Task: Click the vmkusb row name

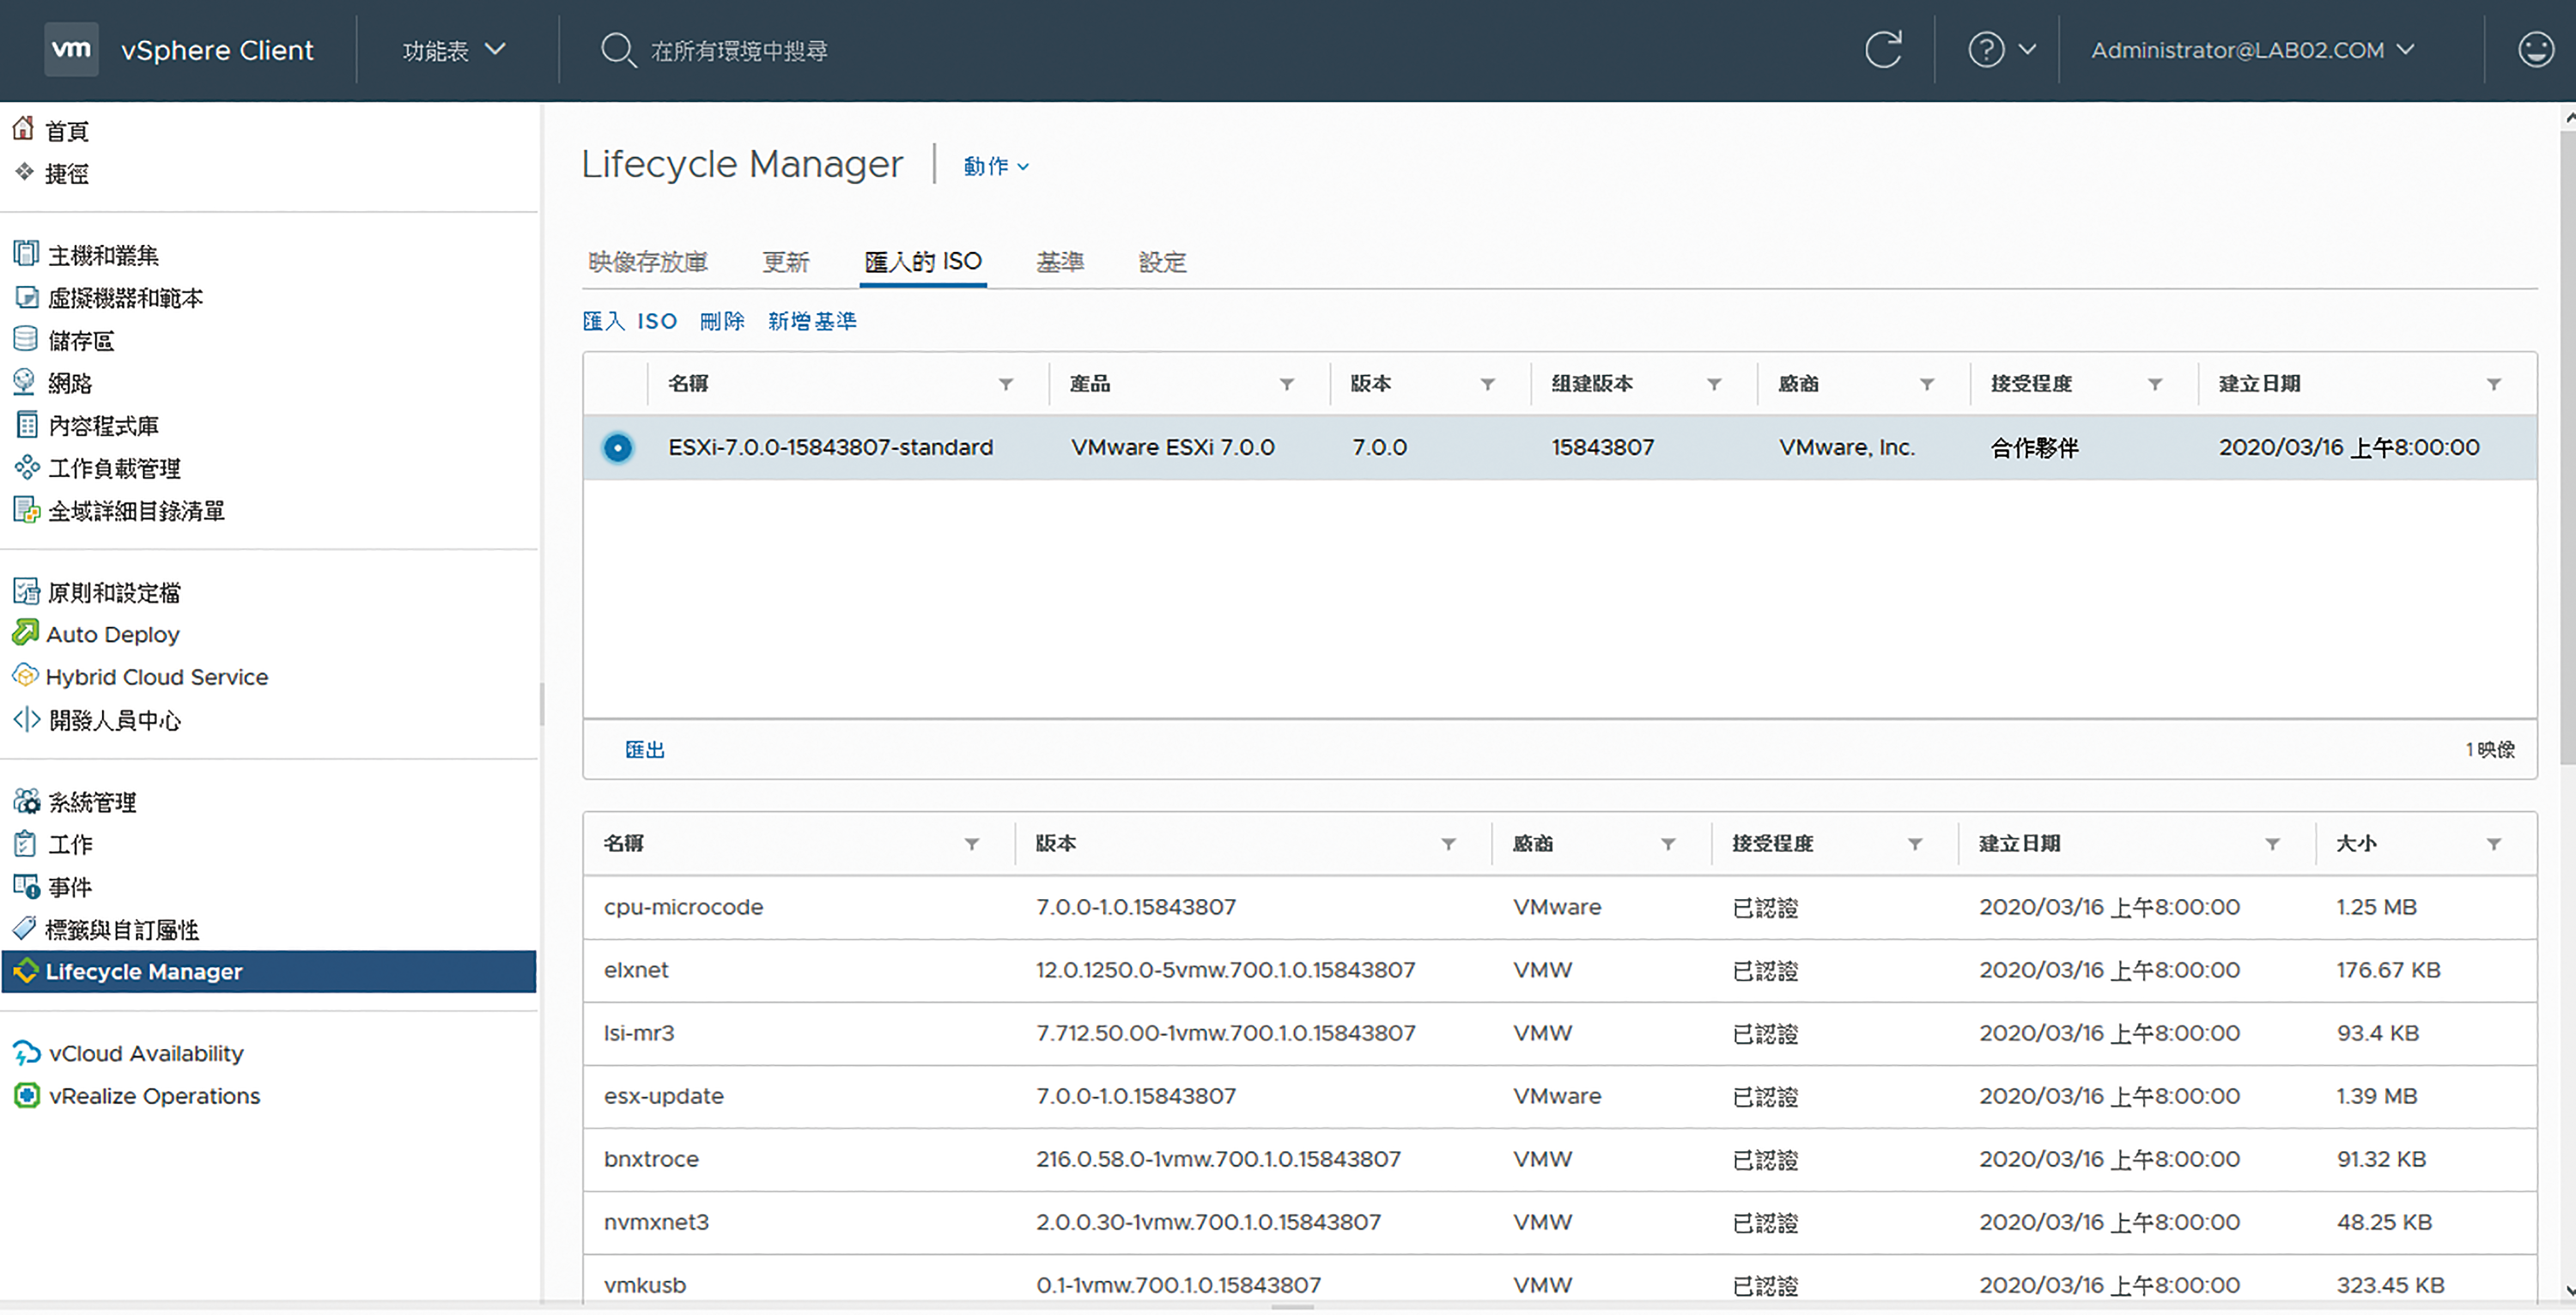Action: pos(645,1286)
